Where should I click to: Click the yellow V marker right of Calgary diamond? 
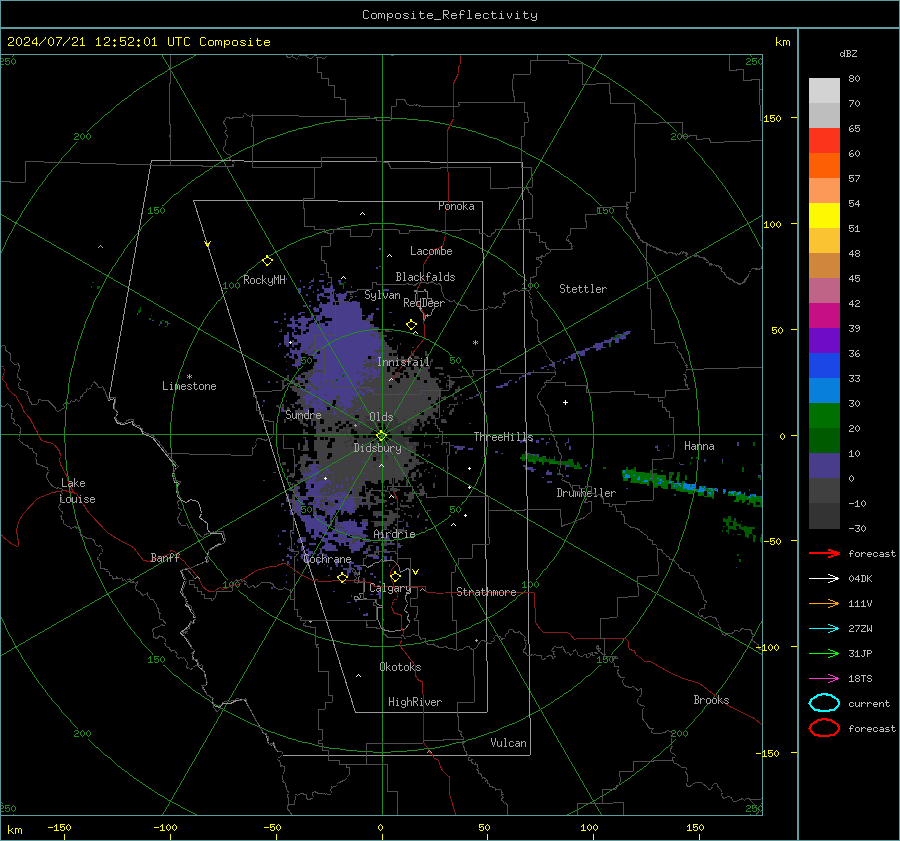point(415,572)
